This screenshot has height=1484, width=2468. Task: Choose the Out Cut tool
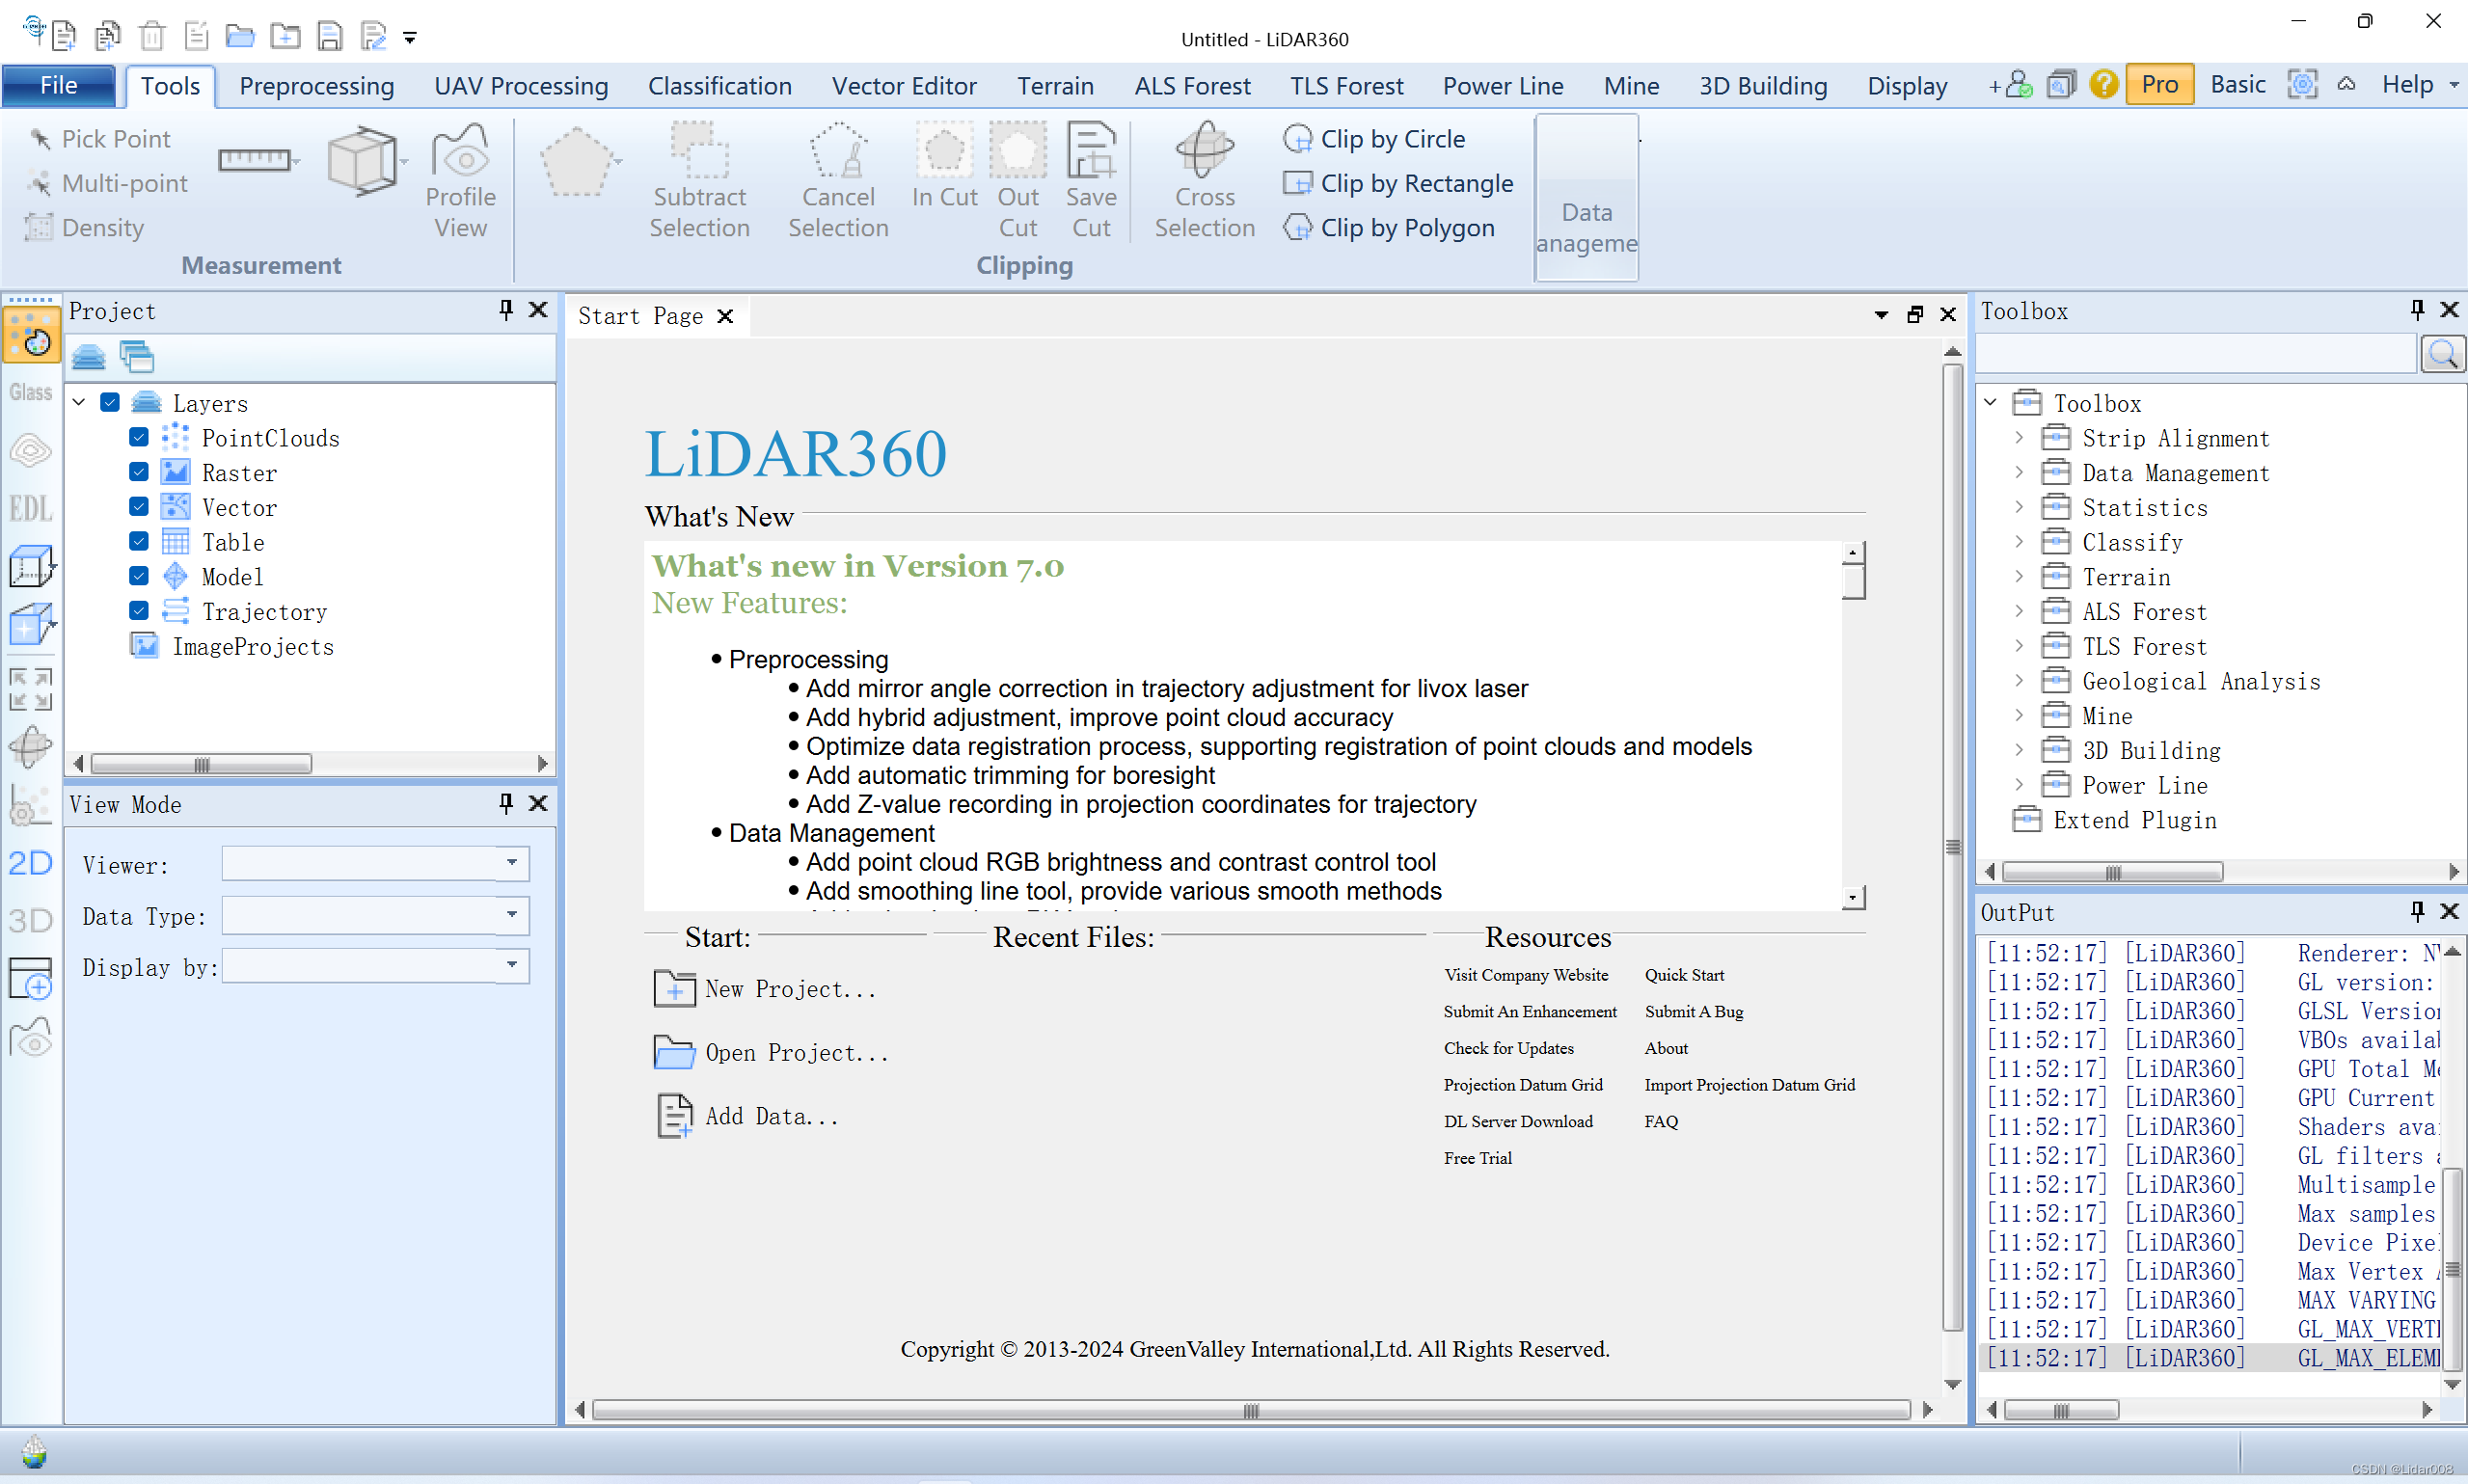point(1018,181)
